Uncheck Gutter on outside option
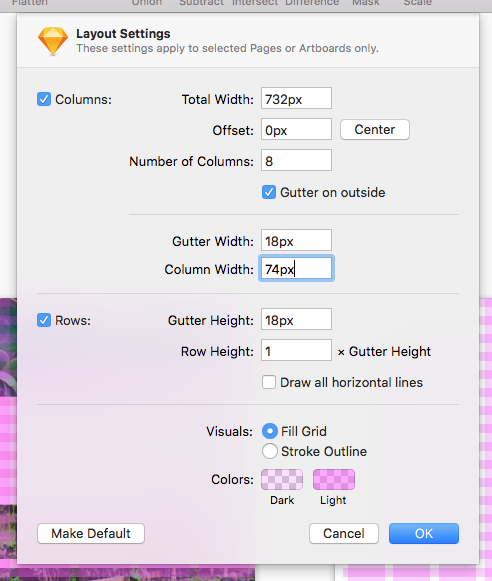 click(269, 192)
